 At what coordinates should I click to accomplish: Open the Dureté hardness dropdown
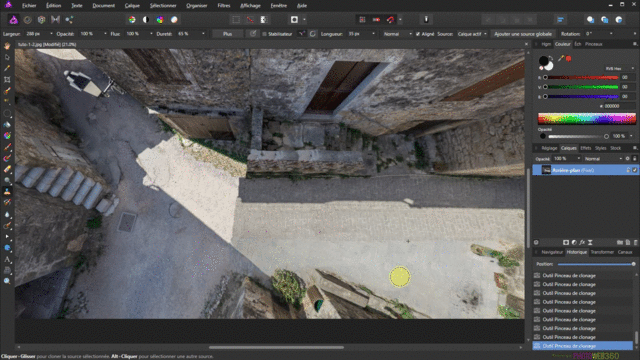point(203,34)
